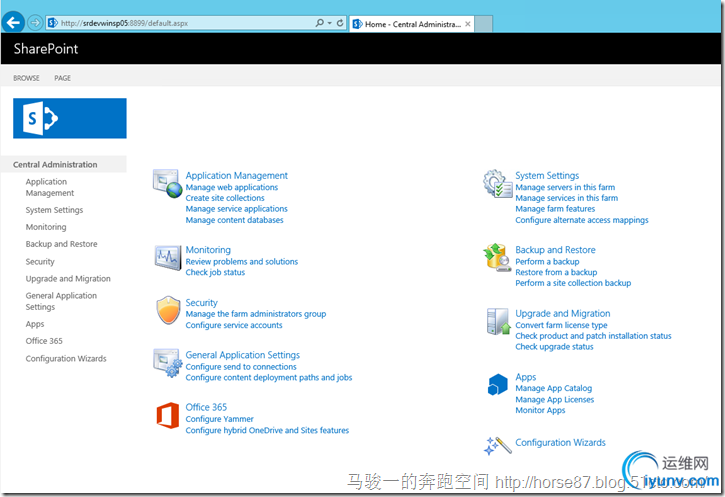
Task: Open Monitoring in left navigation
Action: 46,227
